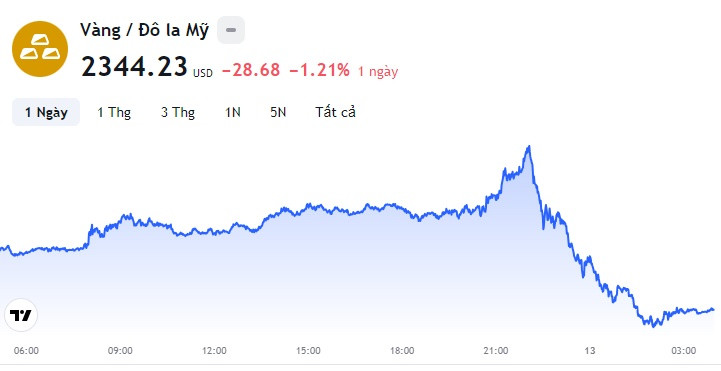The image size is (721, 371).
Task: Open the TradingView logo badge
Action: tap(21, 315)
